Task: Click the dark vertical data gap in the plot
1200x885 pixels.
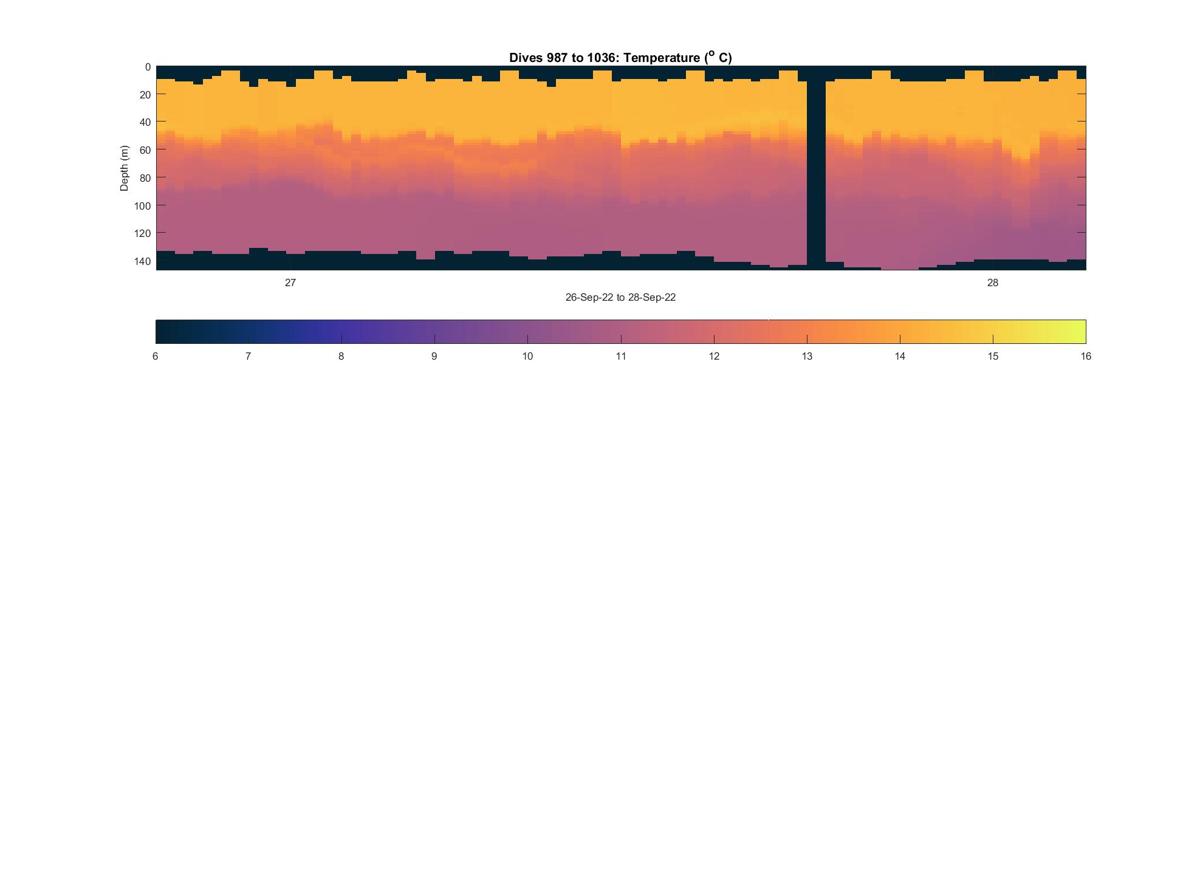Action: pos(816,167)
